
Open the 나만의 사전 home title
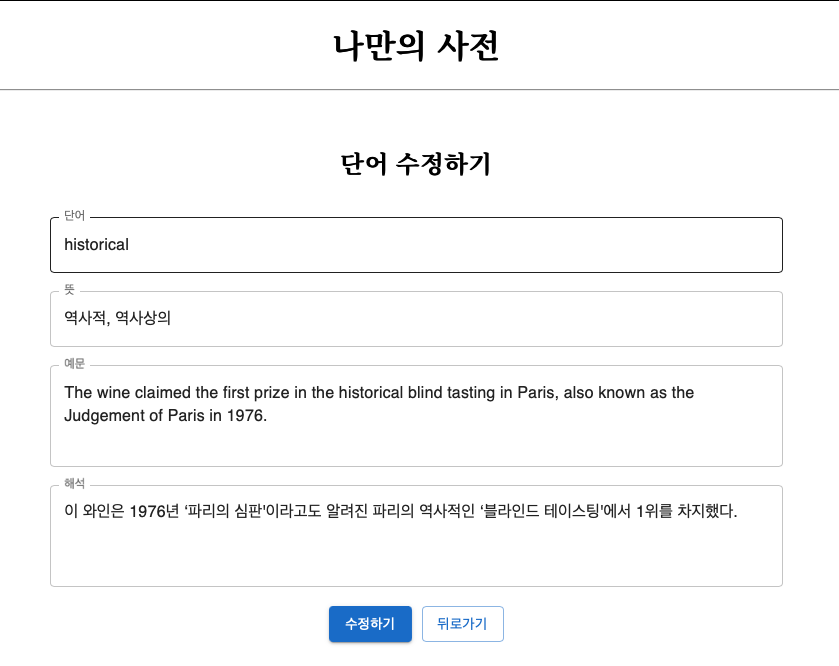(419, 41)
